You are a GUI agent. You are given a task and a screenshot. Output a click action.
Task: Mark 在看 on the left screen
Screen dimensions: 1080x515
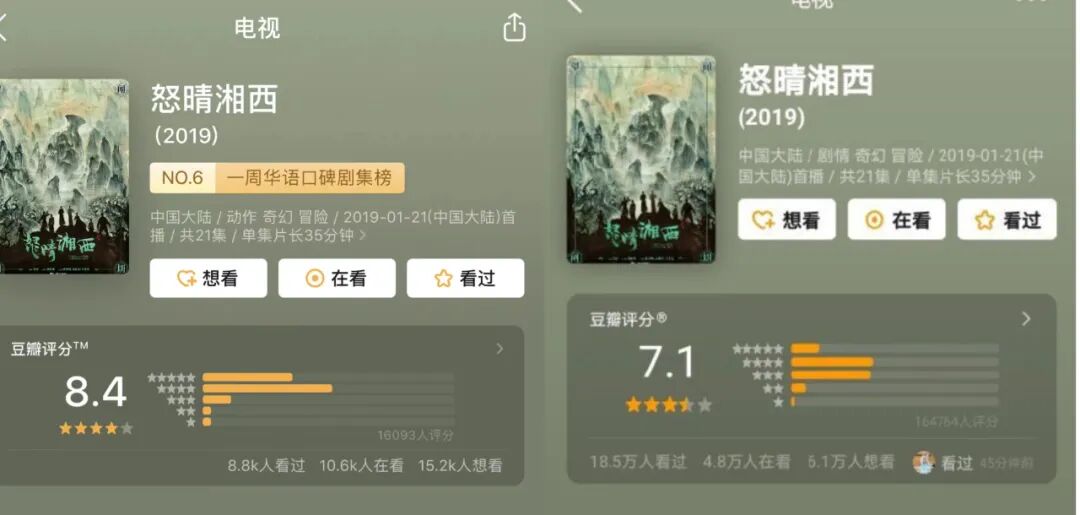pos(337,278)
